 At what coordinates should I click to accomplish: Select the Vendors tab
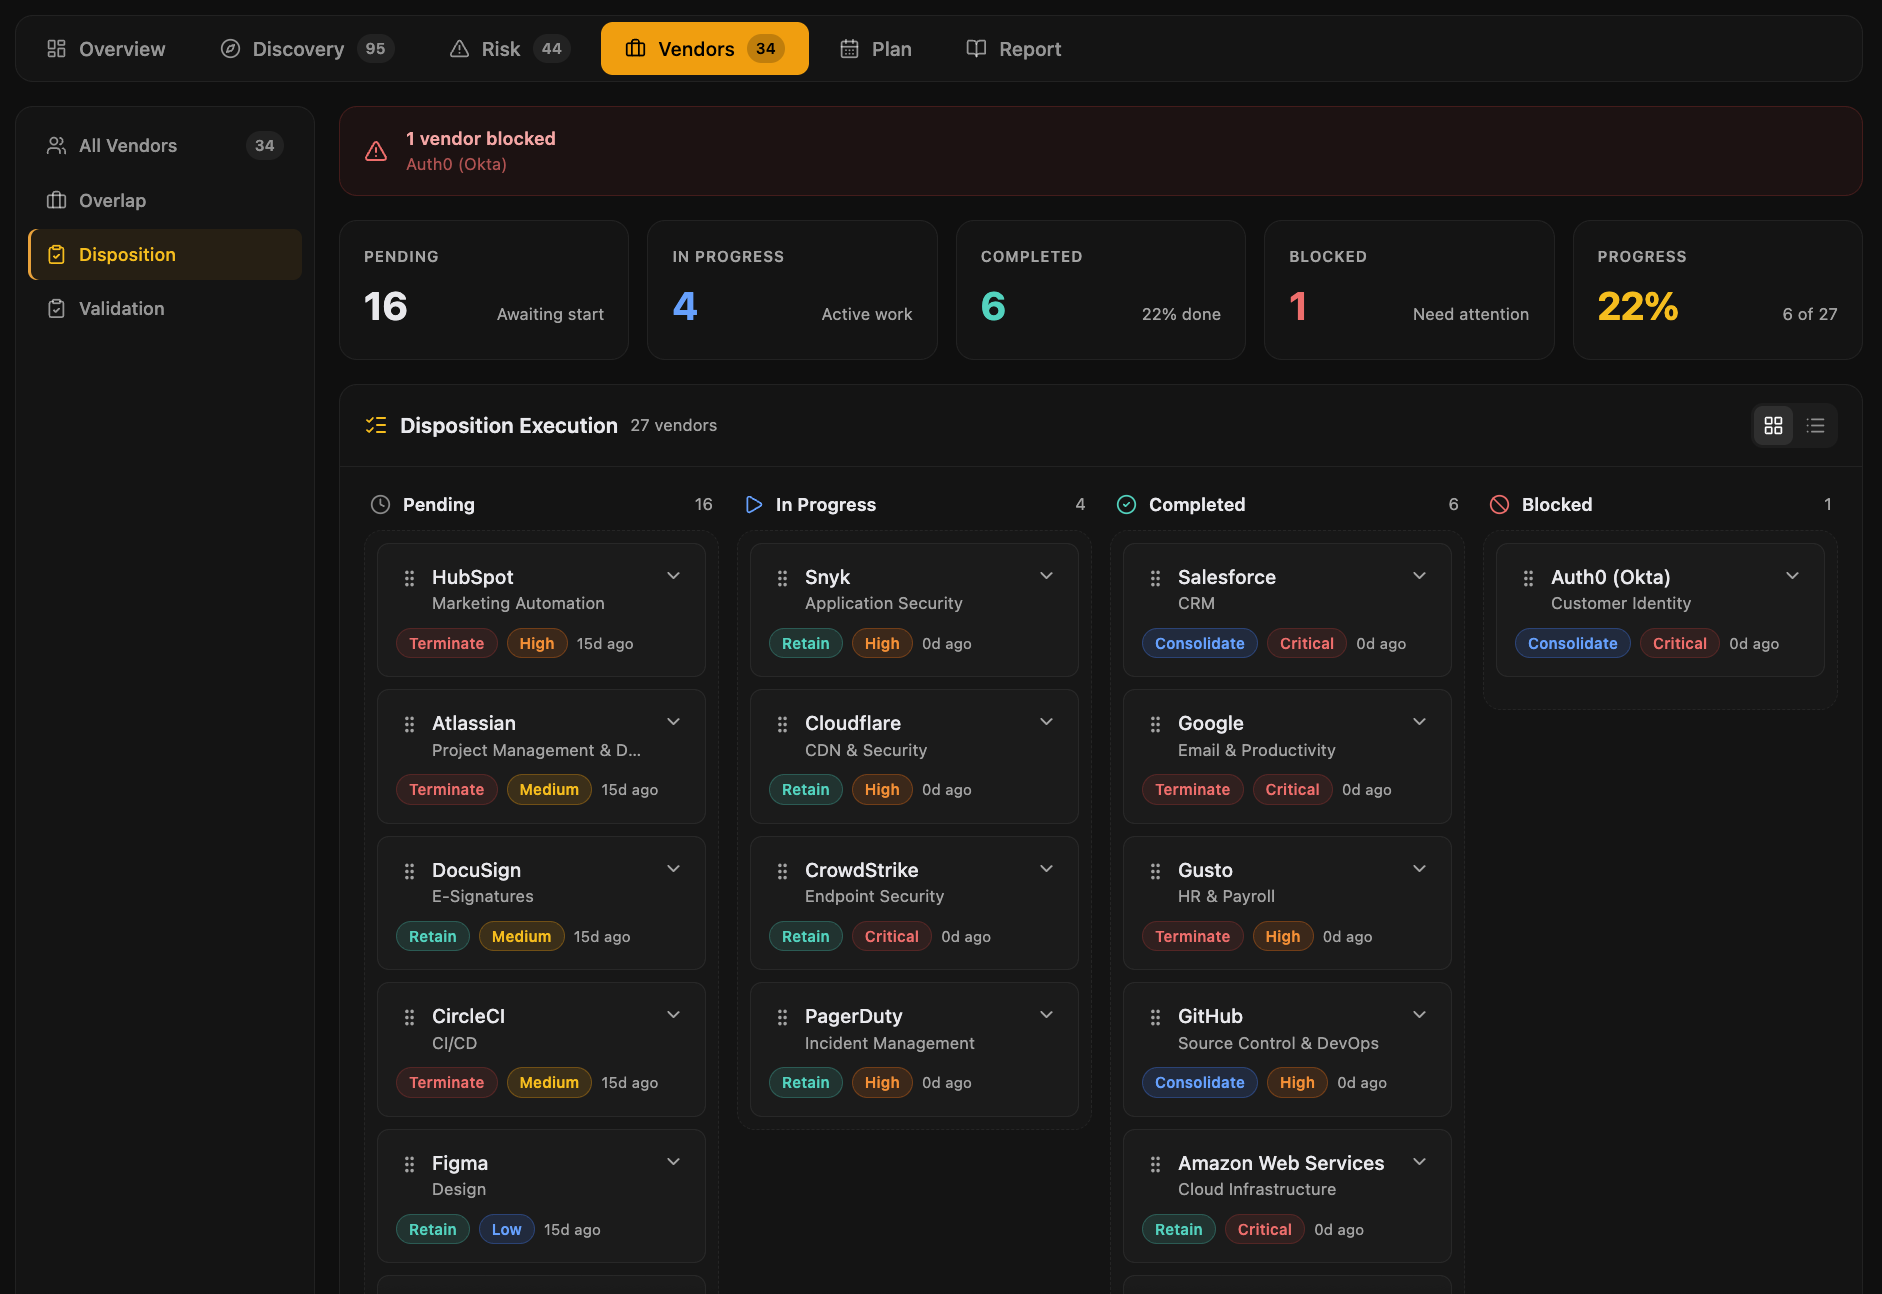point(705,49)
